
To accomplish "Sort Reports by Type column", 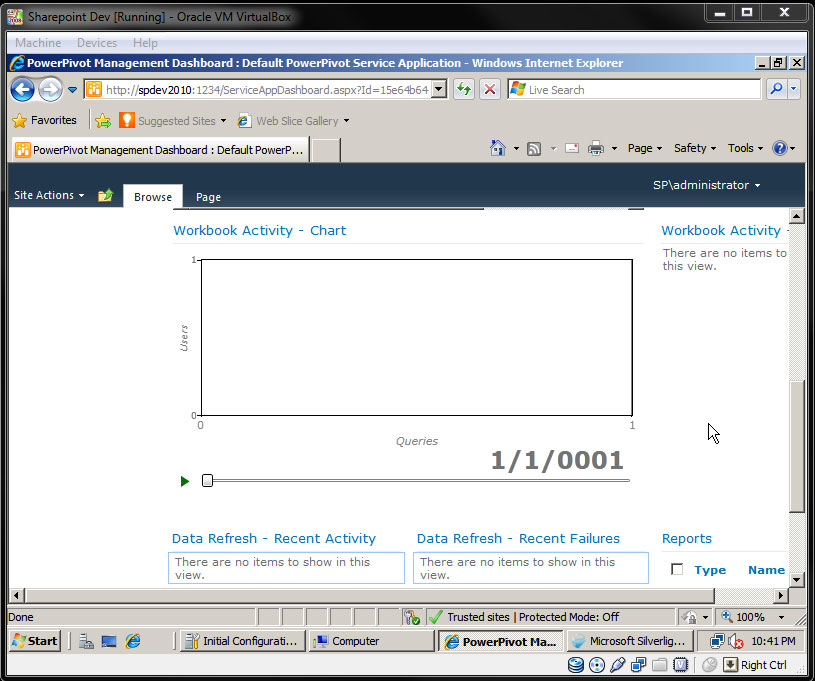I will click(x=710, y=570).
